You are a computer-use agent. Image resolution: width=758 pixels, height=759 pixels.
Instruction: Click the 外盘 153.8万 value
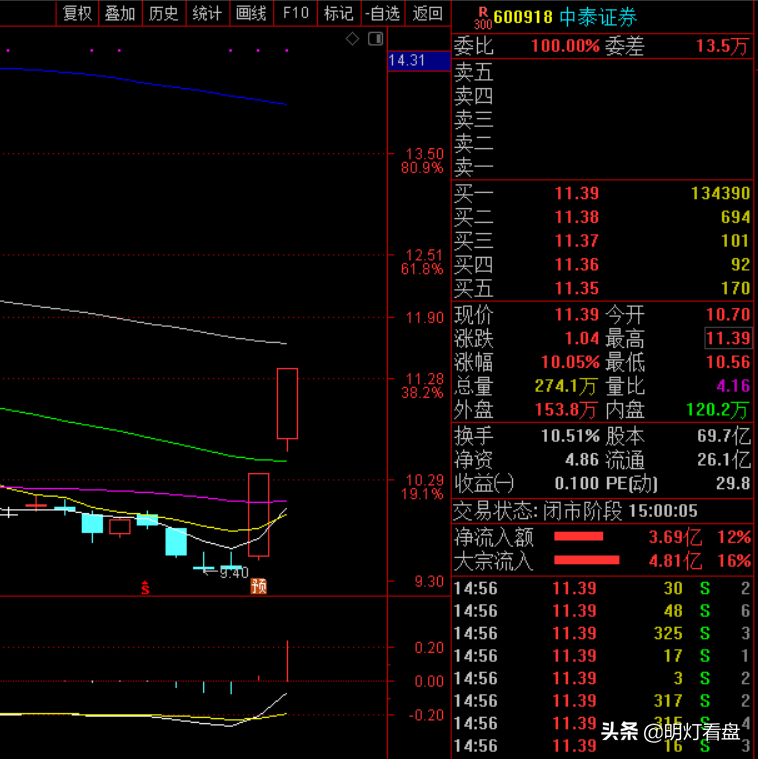pos(566,410)
